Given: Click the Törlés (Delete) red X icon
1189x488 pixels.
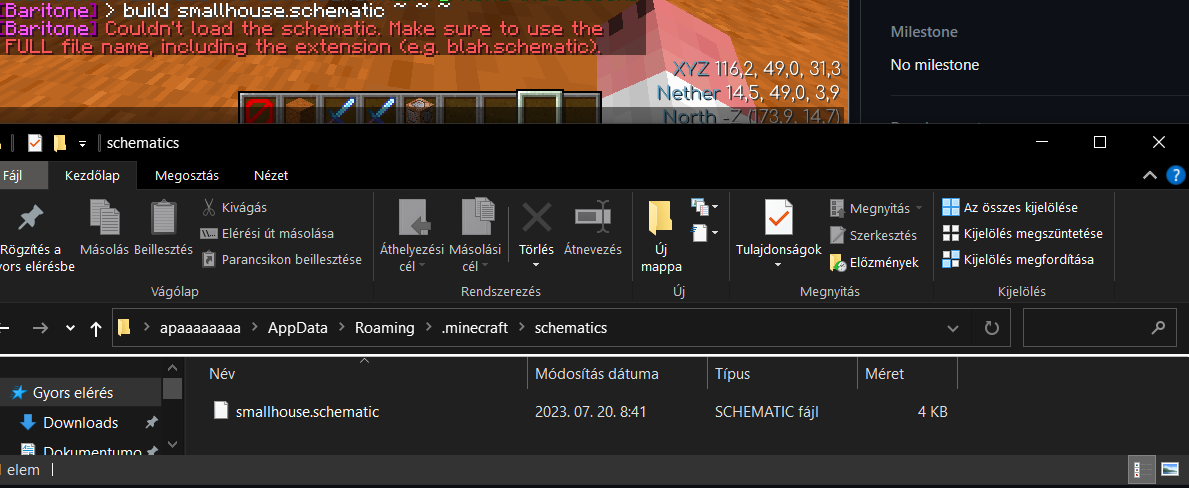Looking at the screenshot, I should click(x=537, y=217).
